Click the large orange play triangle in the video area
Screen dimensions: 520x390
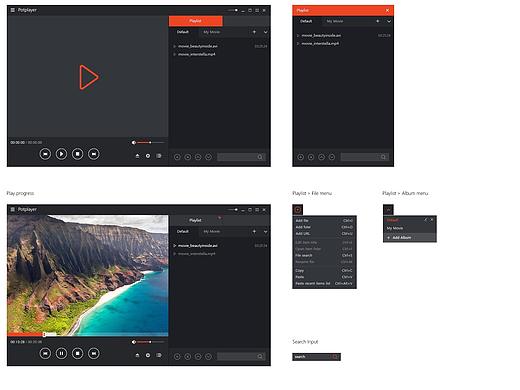click(89, 77)
